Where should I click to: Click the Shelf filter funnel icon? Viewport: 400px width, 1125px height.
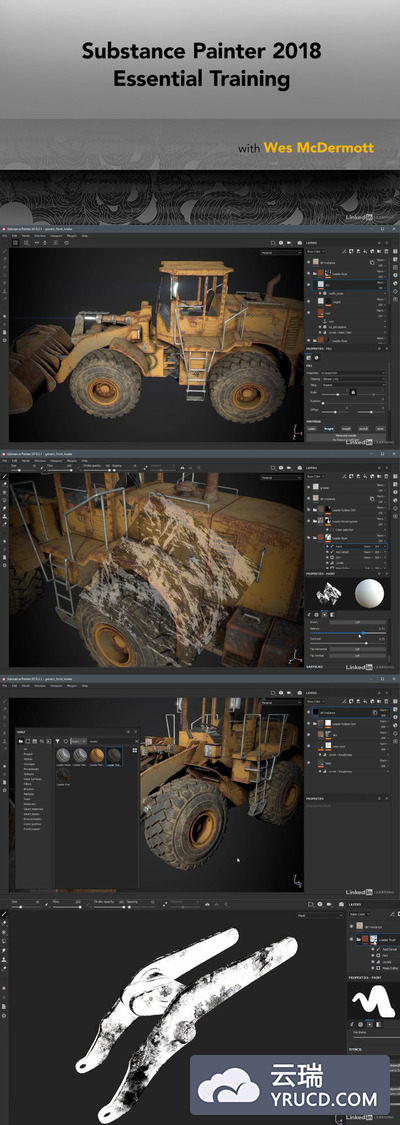pos(57,741)
